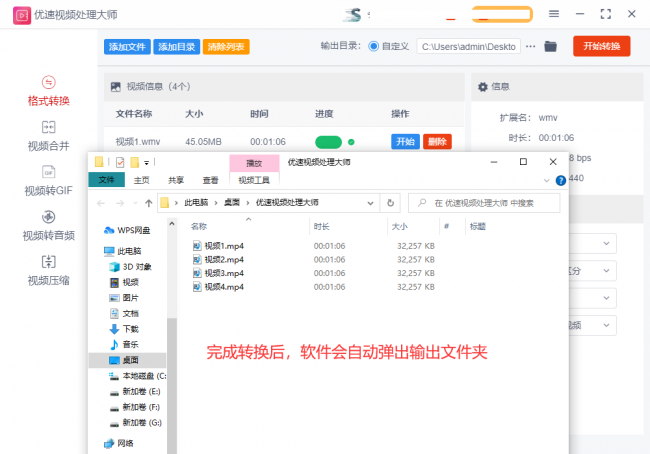This screenshot has height=454, width=650.
Task: Open 音乐 folder in navigation pane
Action: tap(124, 345)
